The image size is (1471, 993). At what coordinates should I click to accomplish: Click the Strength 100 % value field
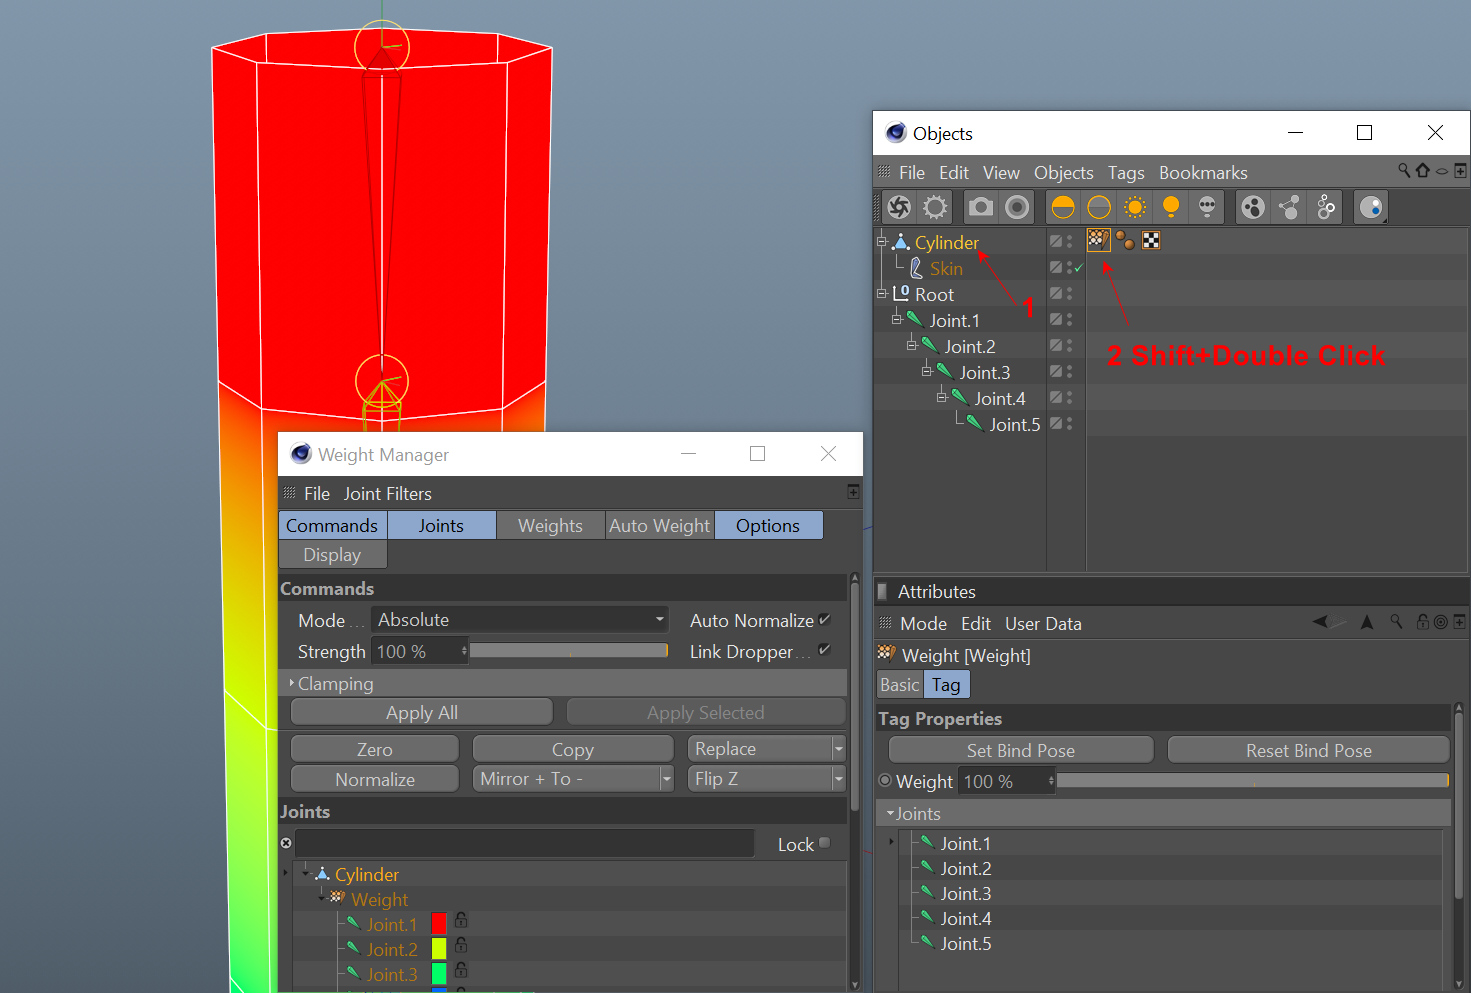point(420,651)
